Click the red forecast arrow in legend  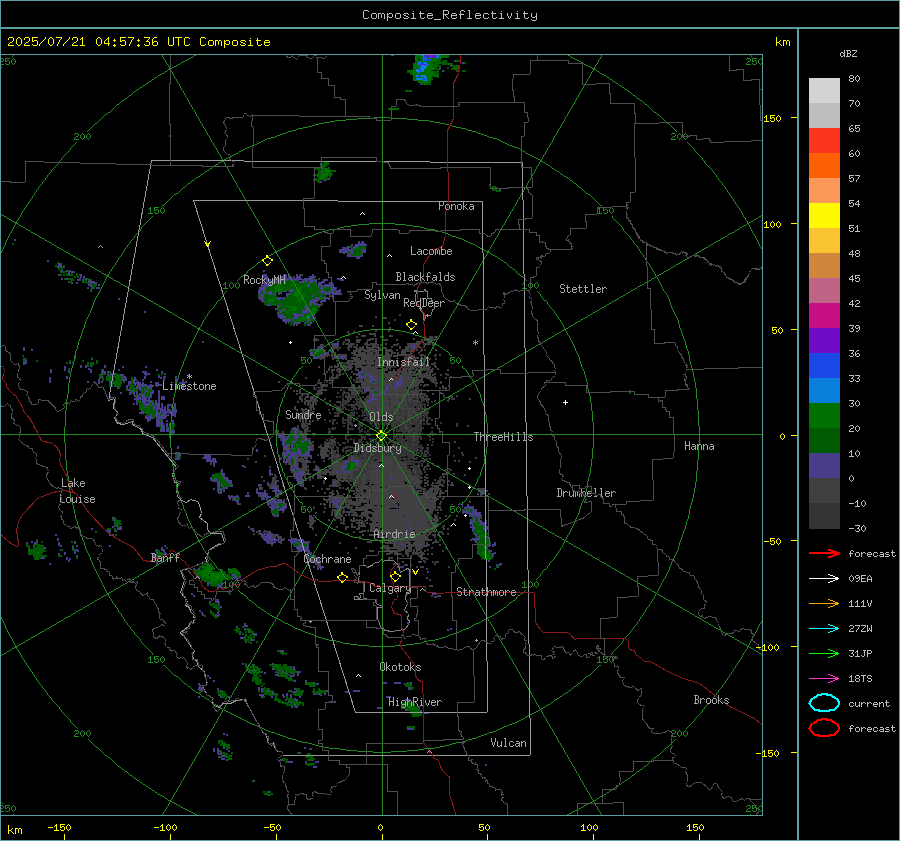(824, 553)
